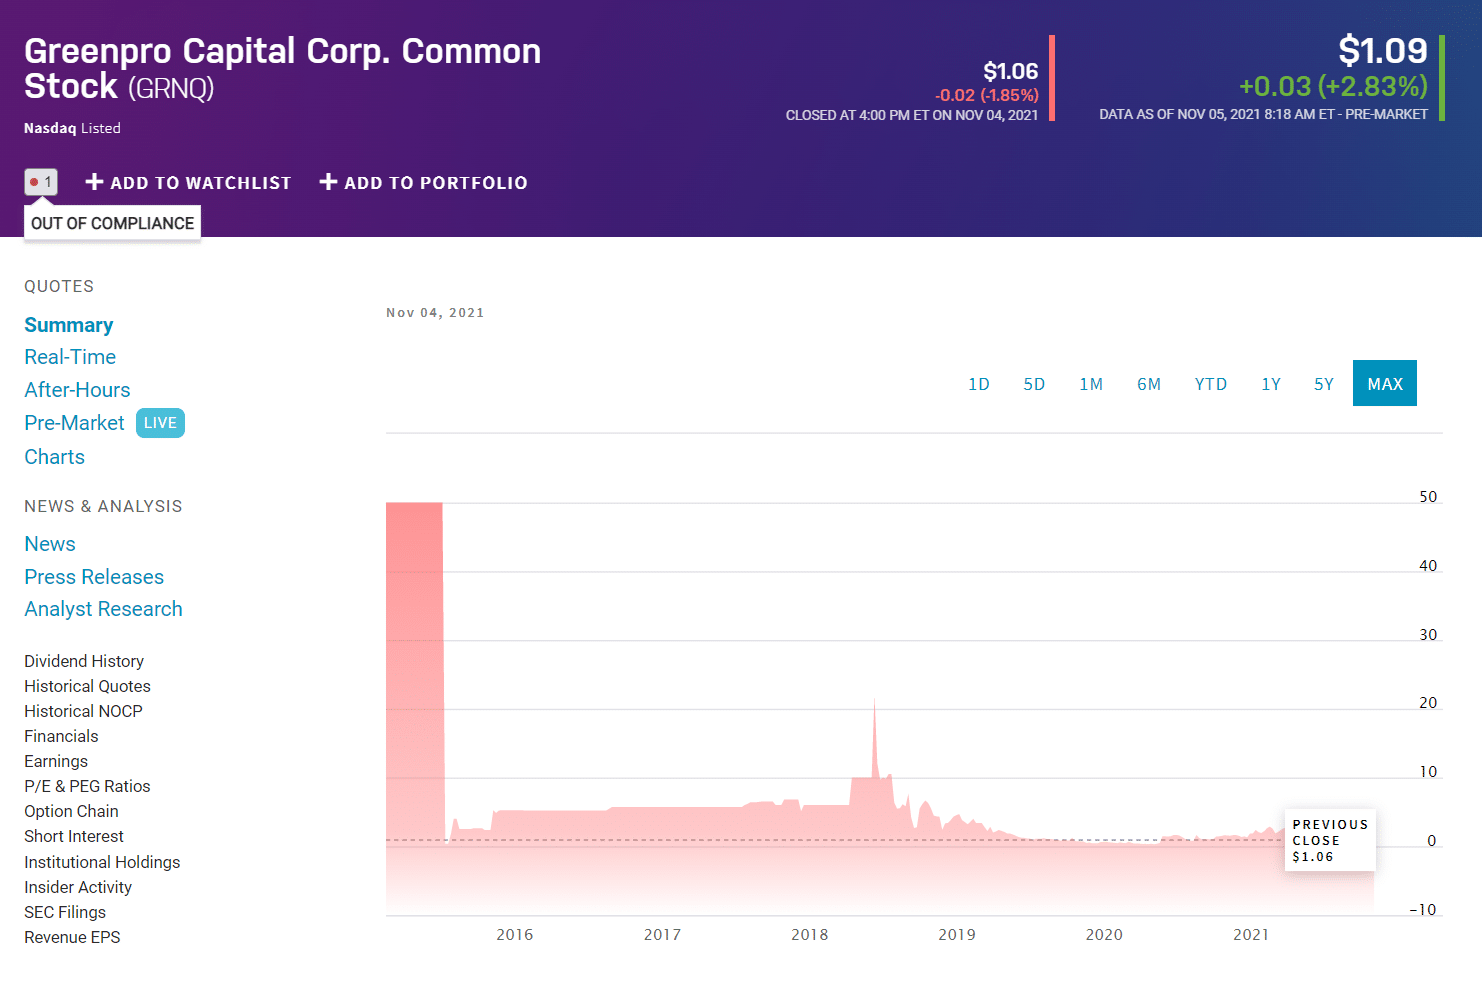
Task: Click the Nov 04, 2021 chart date
Action: pyautogui.click(x=435, y=313)
